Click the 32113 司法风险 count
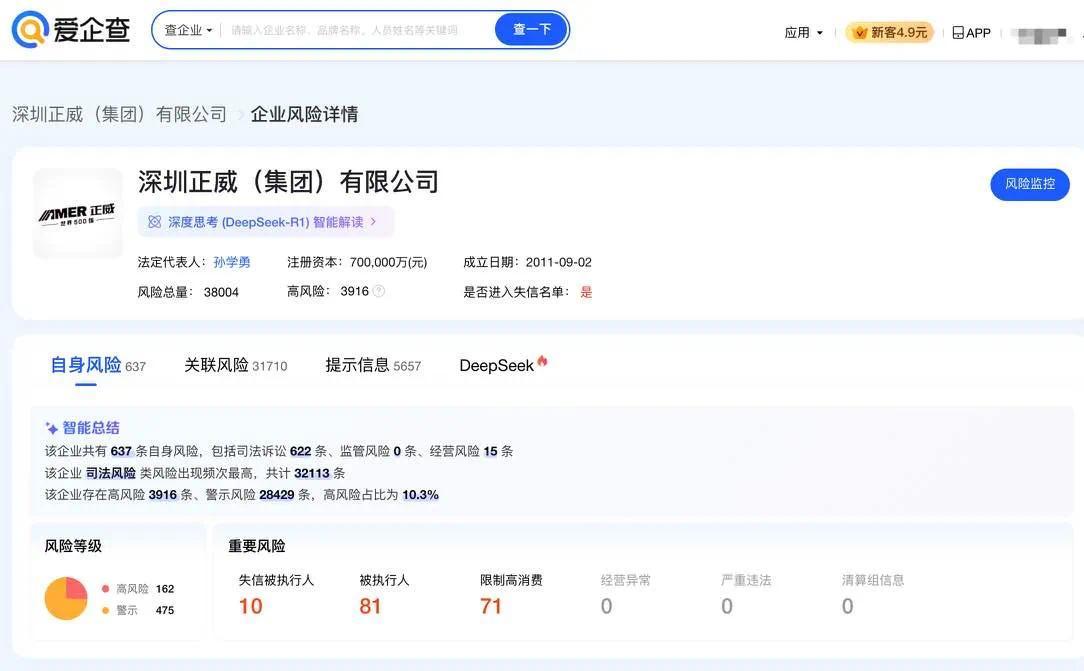Viewport: 1084px width, 671px height. click(312, 473)
